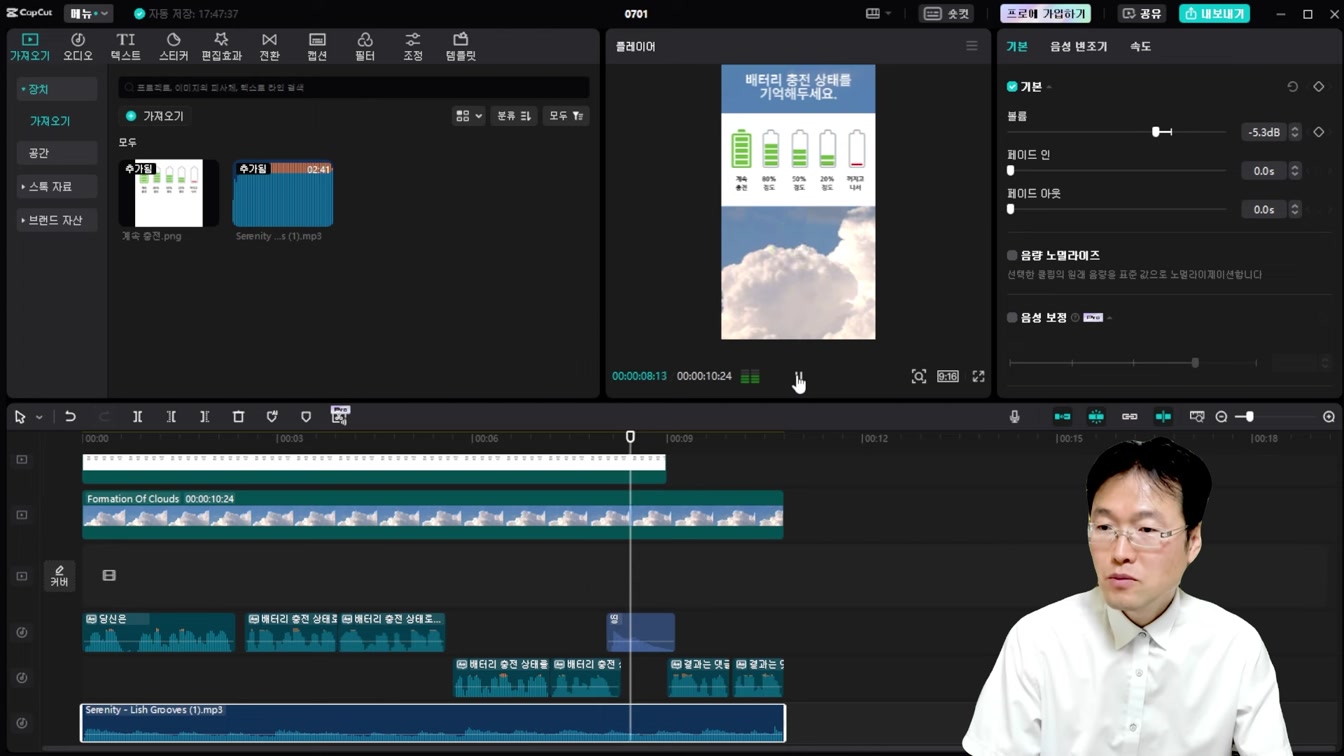The width and height of the screenshot is (1344, 756).
Task: Enable 음성 보정 checkbox
Action: click(x=1012, y=317)
